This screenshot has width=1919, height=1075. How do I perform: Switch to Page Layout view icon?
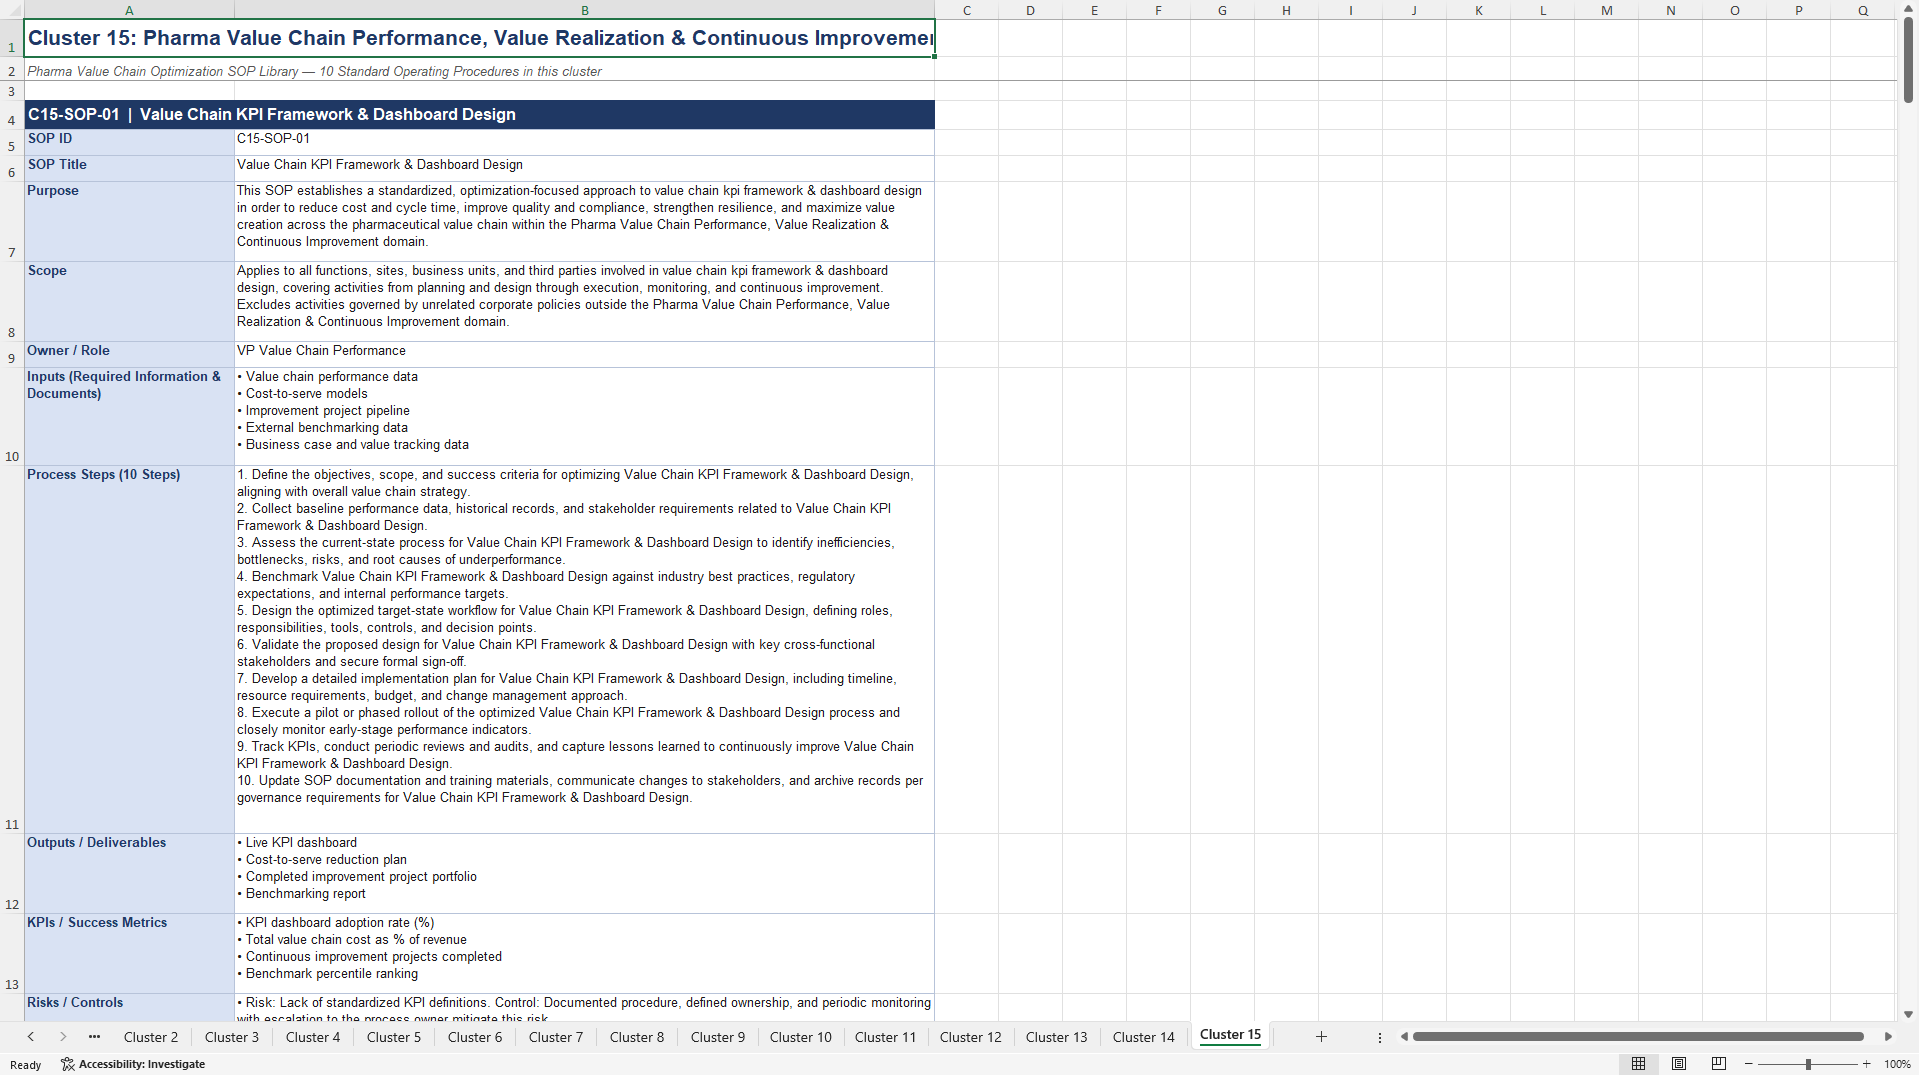(1679, 1064)
